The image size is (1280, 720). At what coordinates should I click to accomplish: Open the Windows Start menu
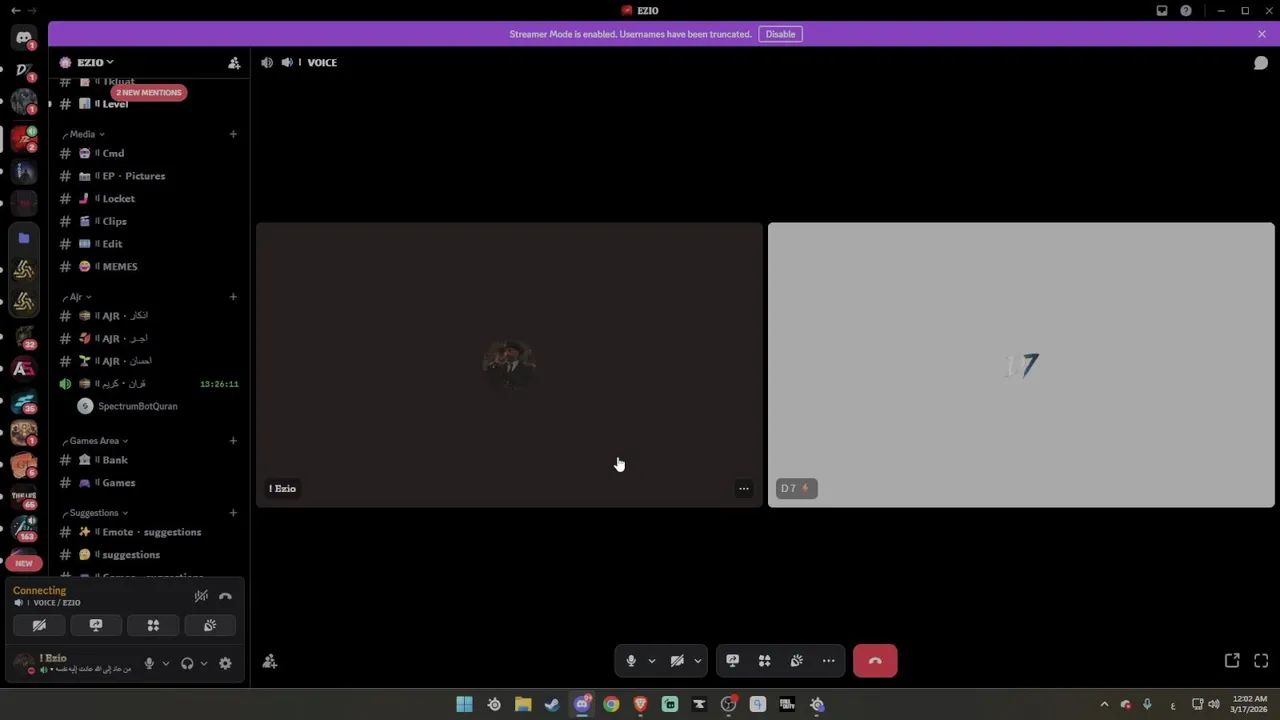click(464, 705)
